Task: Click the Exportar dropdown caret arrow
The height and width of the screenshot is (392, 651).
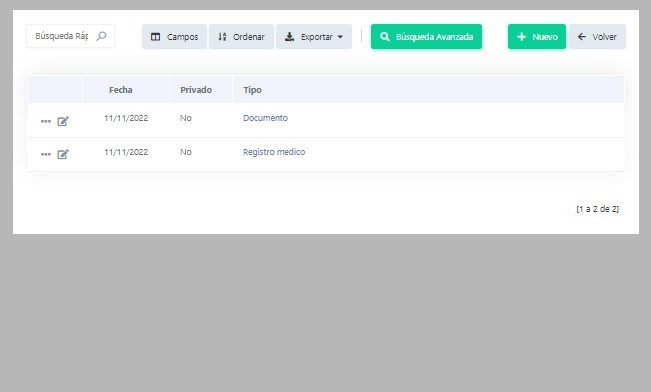Action: click(x=340, y=37)
